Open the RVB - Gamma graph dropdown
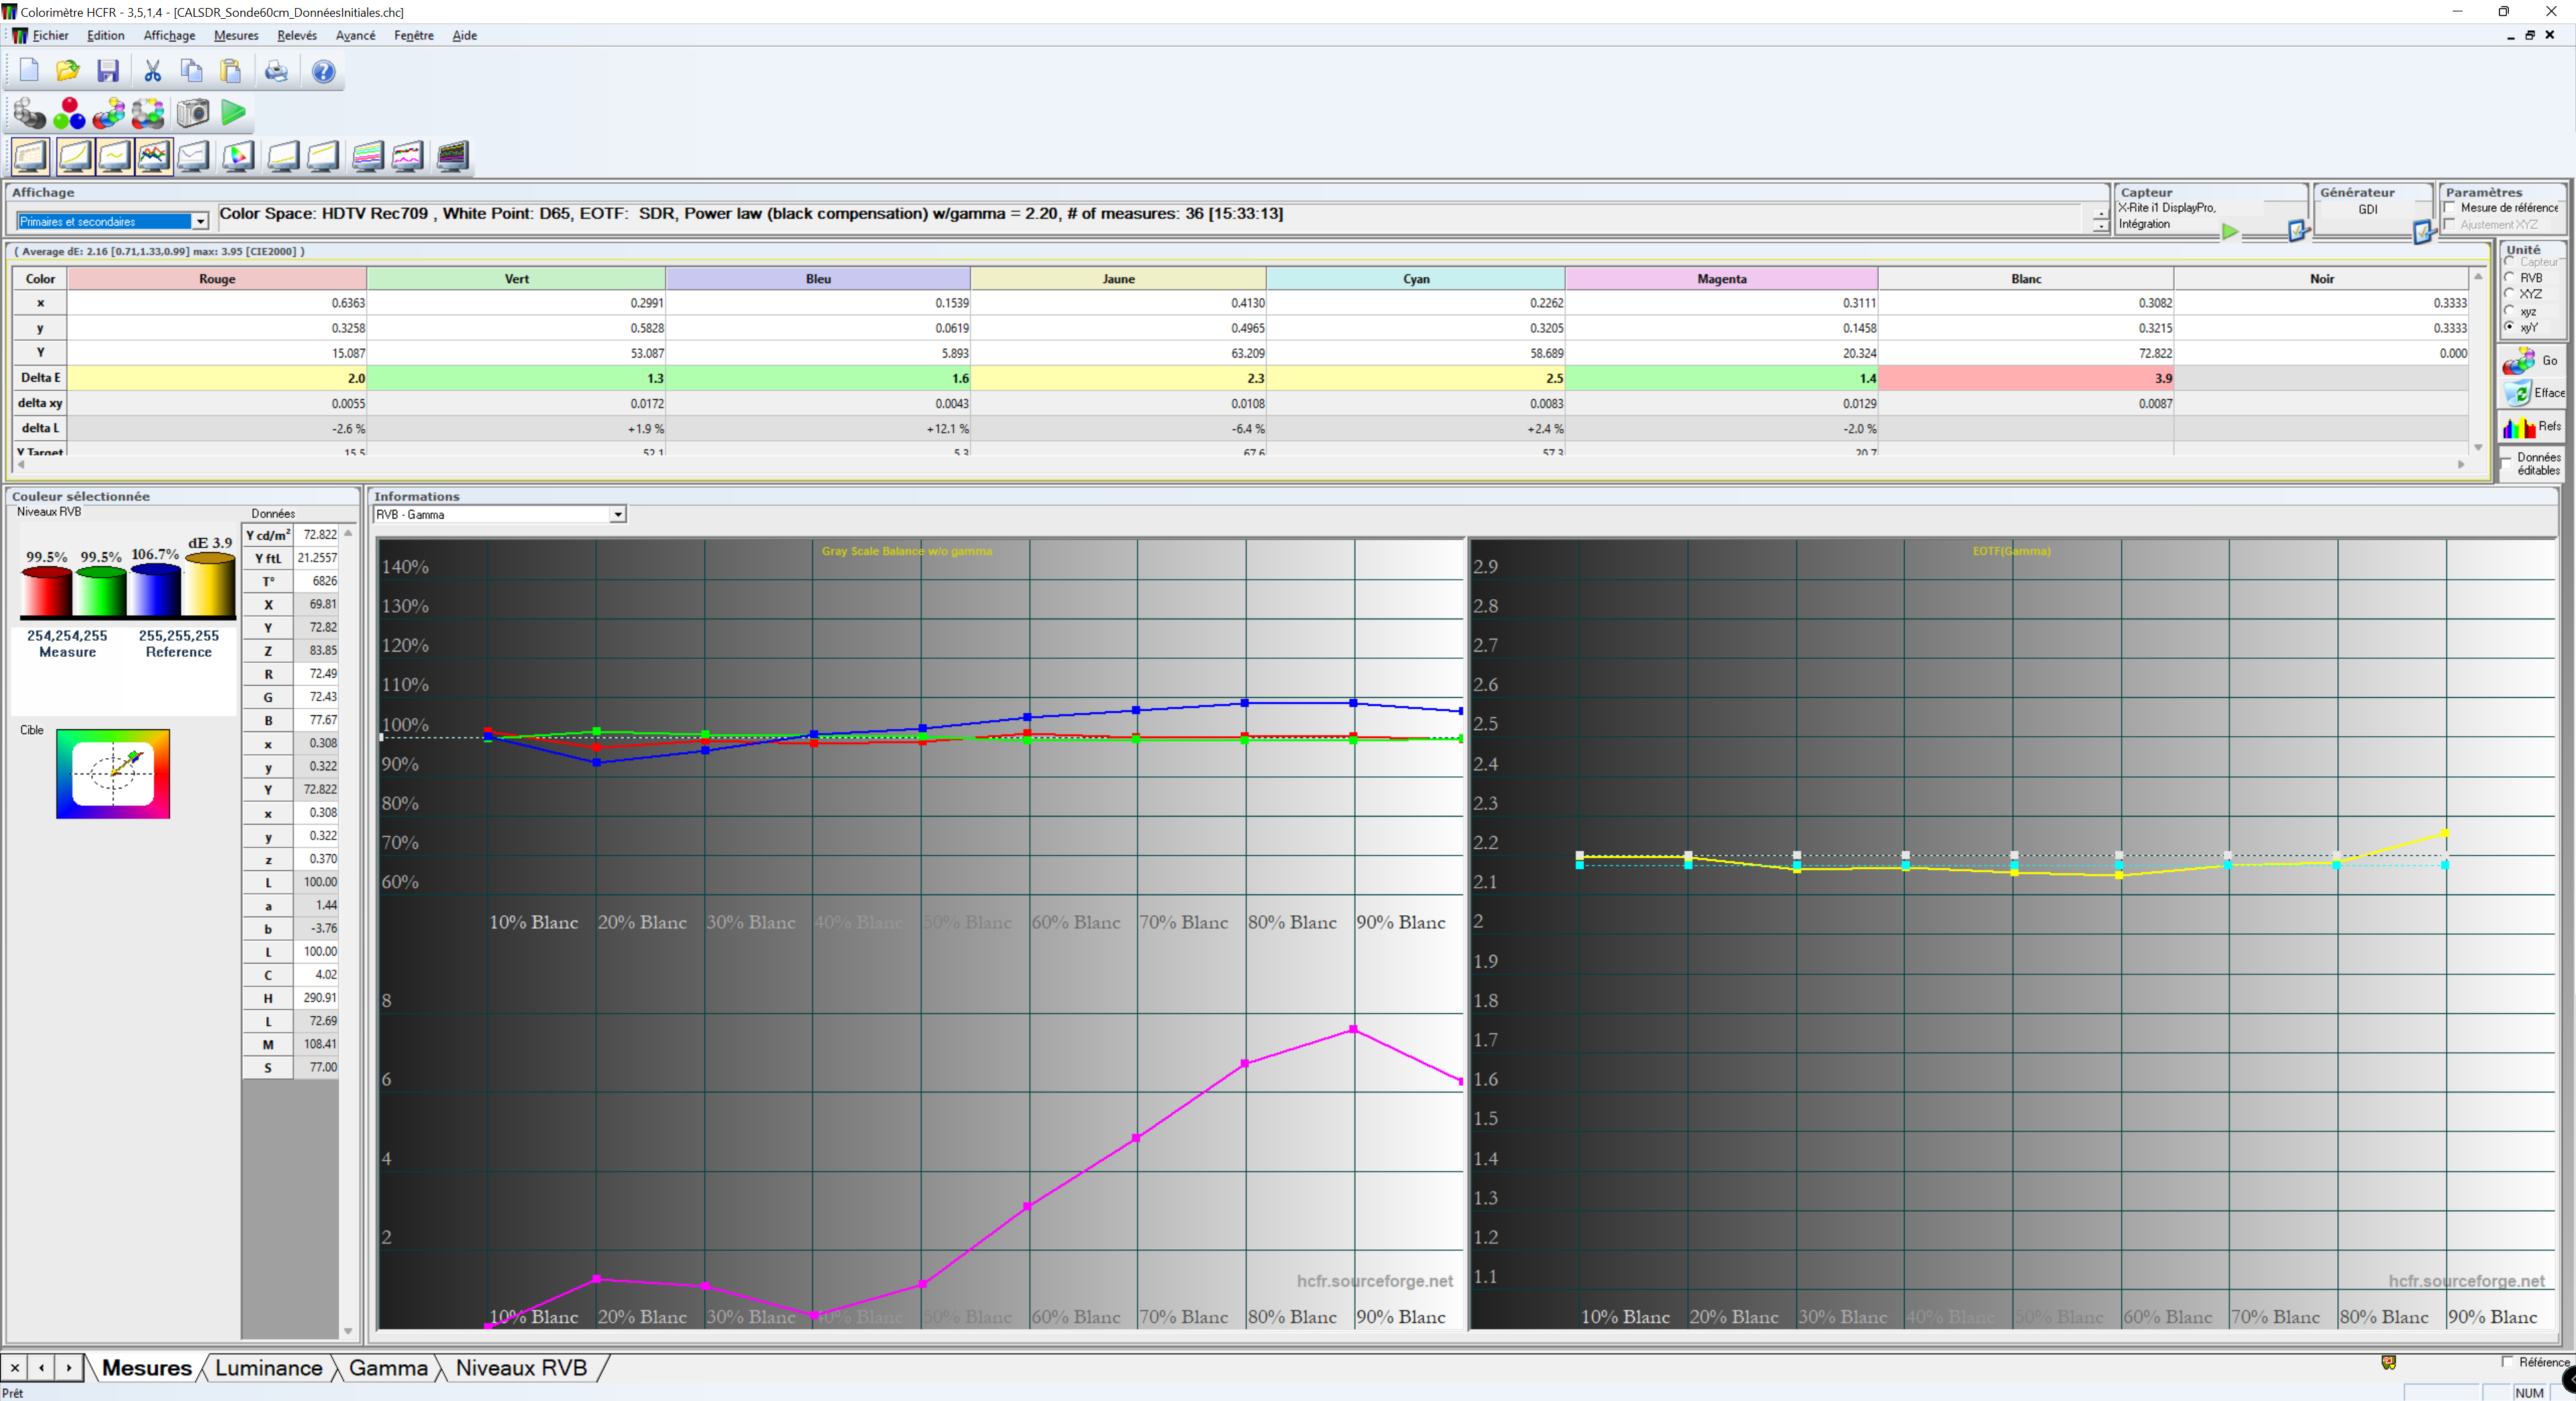The width and height of the screenshot is (2576, 1401). tap(617, 514)
